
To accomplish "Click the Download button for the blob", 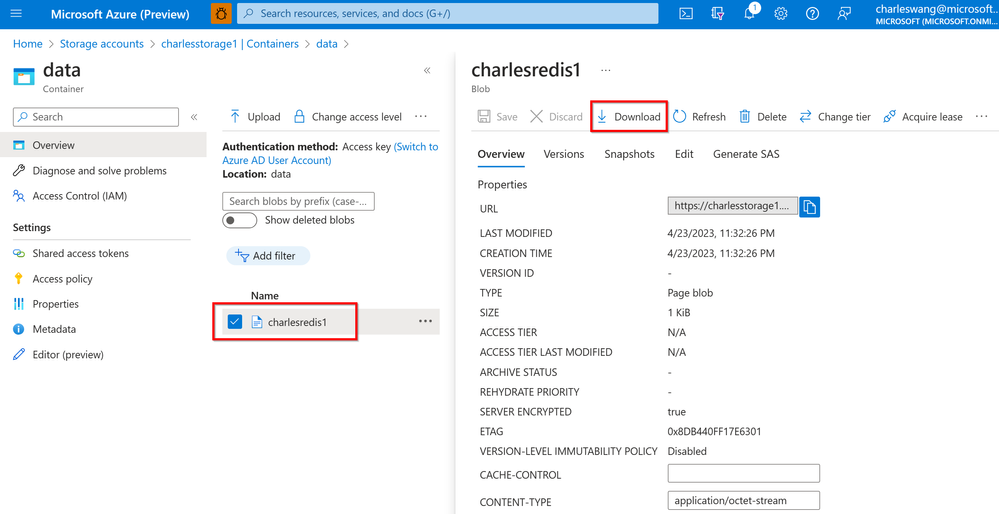I will (x=629, y=117).
